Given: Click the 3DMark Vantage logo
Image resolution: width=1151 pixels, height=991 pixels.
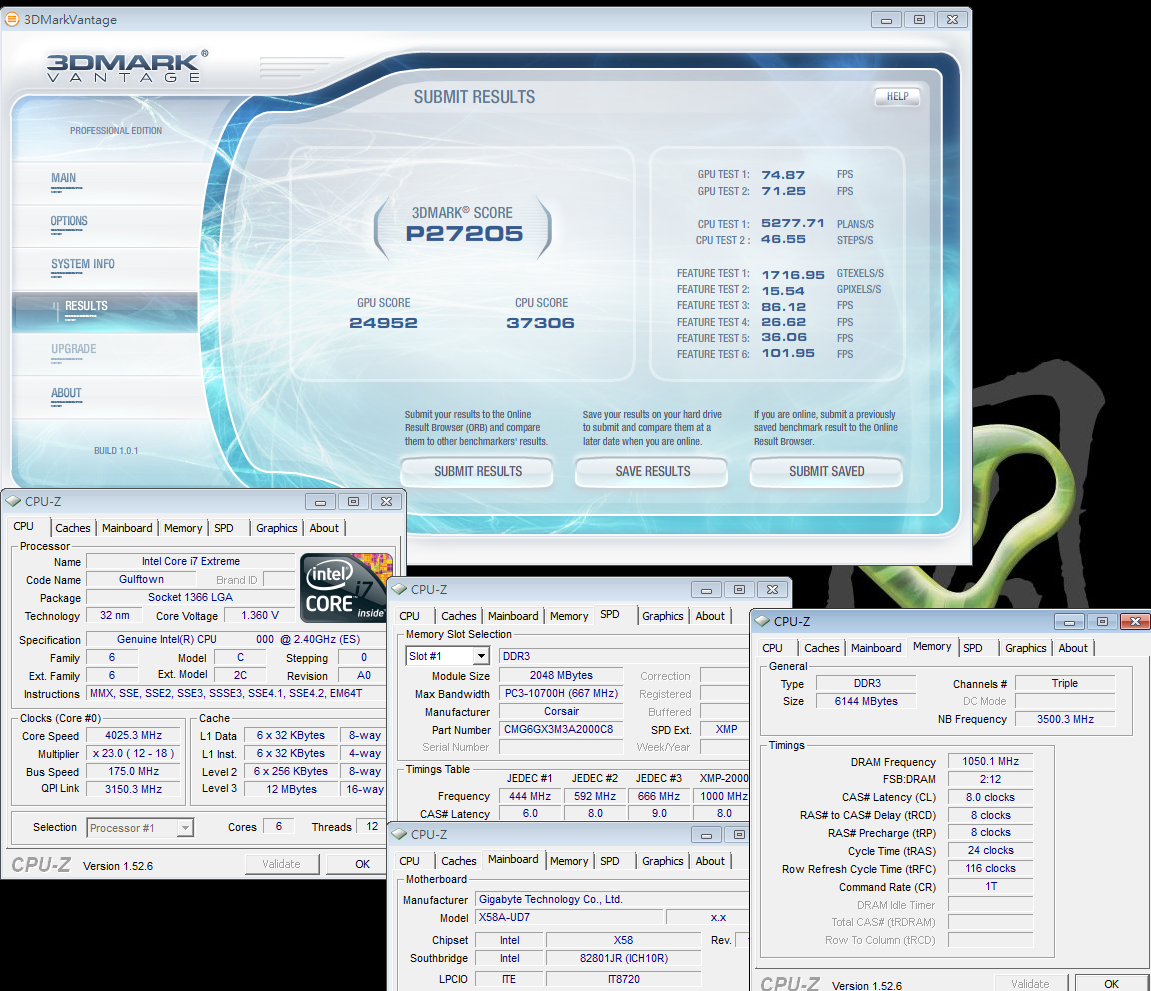Looking at the screenshot, I should [127, 66].
